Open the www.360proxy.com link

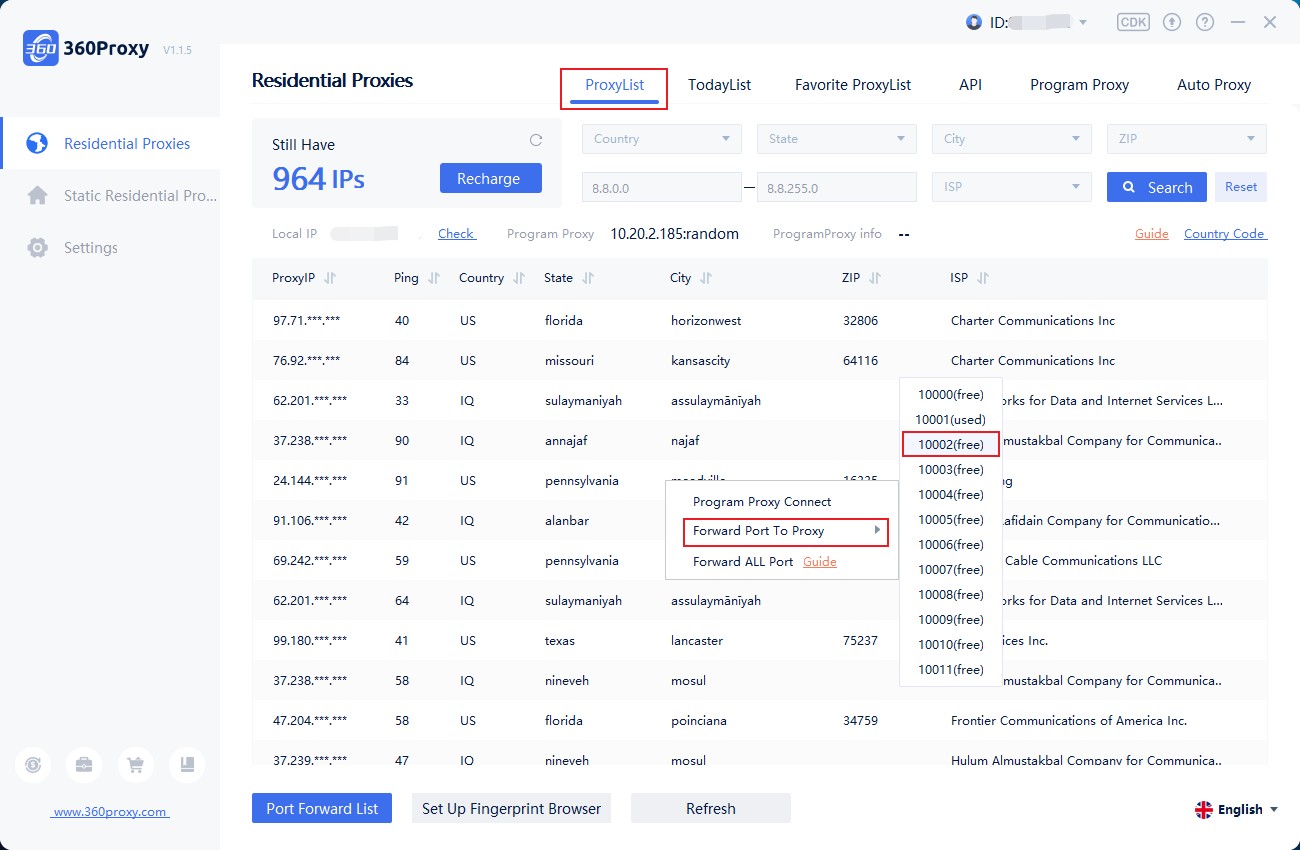(x=110, y=812)
